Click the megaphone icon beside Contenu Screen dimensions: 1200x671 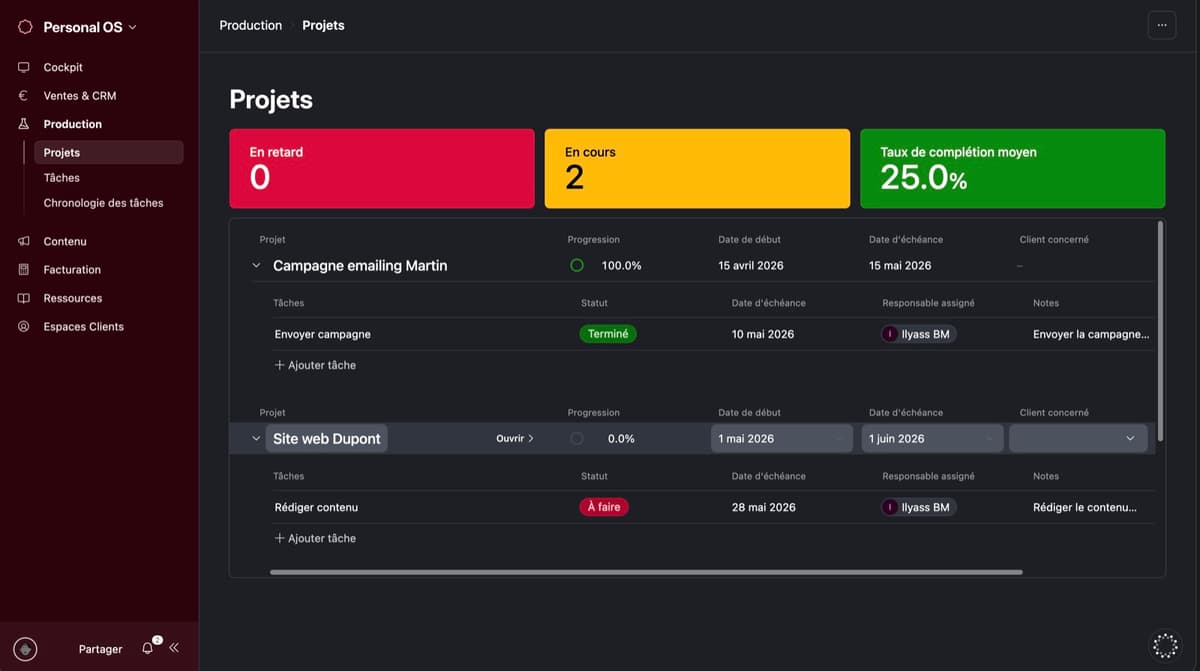point(24,241)
